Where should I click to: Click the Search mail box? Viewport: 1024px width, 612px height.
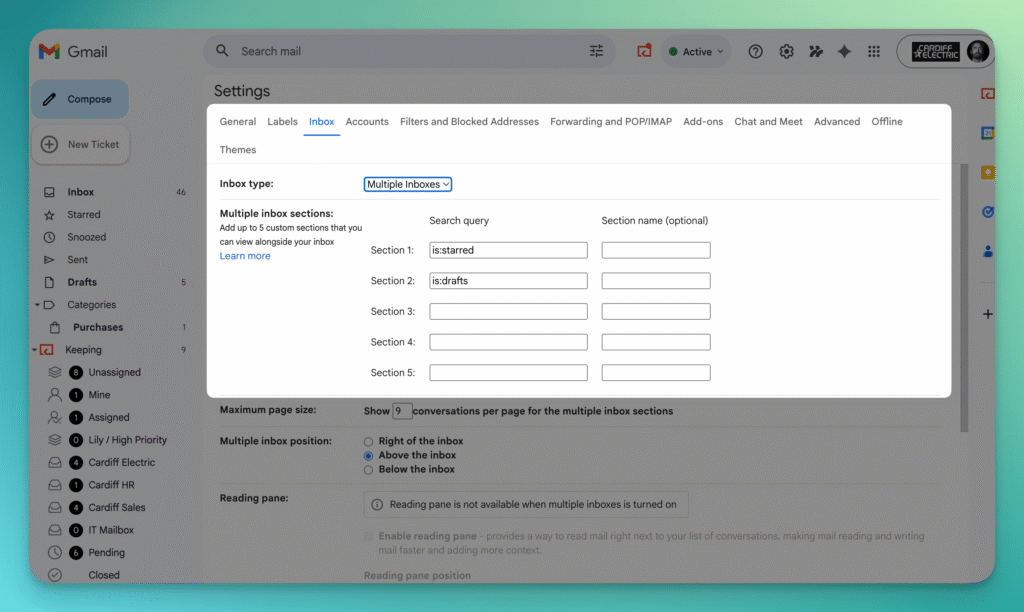409,51
